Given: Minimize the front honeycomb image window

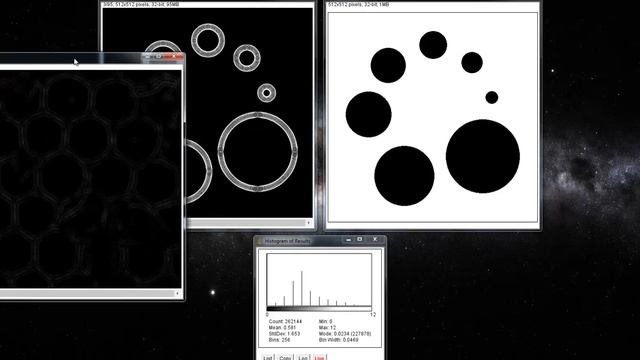Looking at the screenshot, I should [x=148, y=56].
